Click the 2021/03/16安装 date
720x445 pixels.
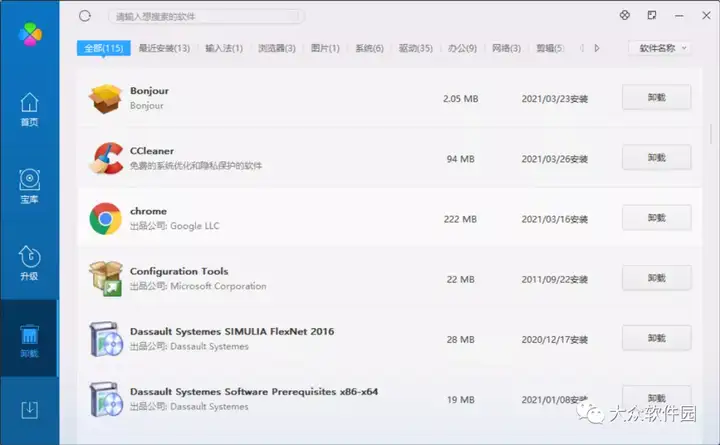point(555,219)
